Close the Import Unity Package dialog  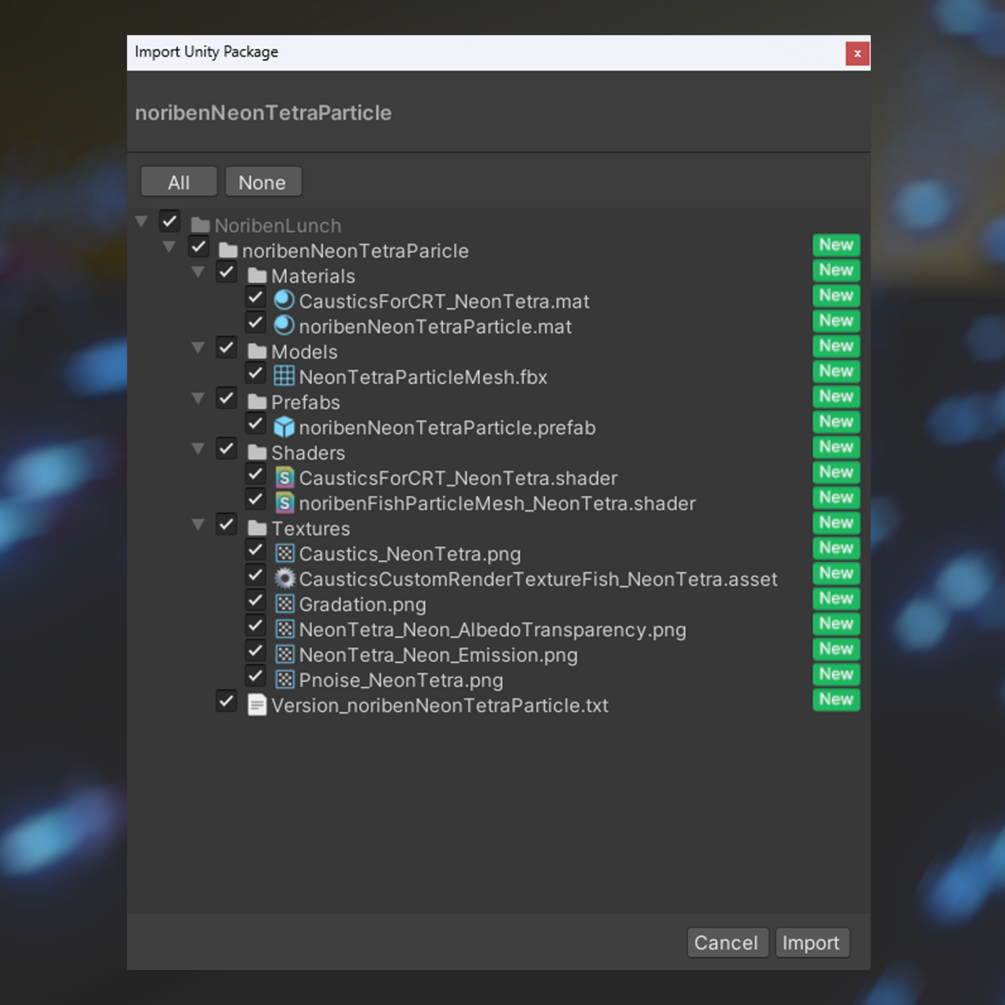pyautogui.click(x=858, y=54)
